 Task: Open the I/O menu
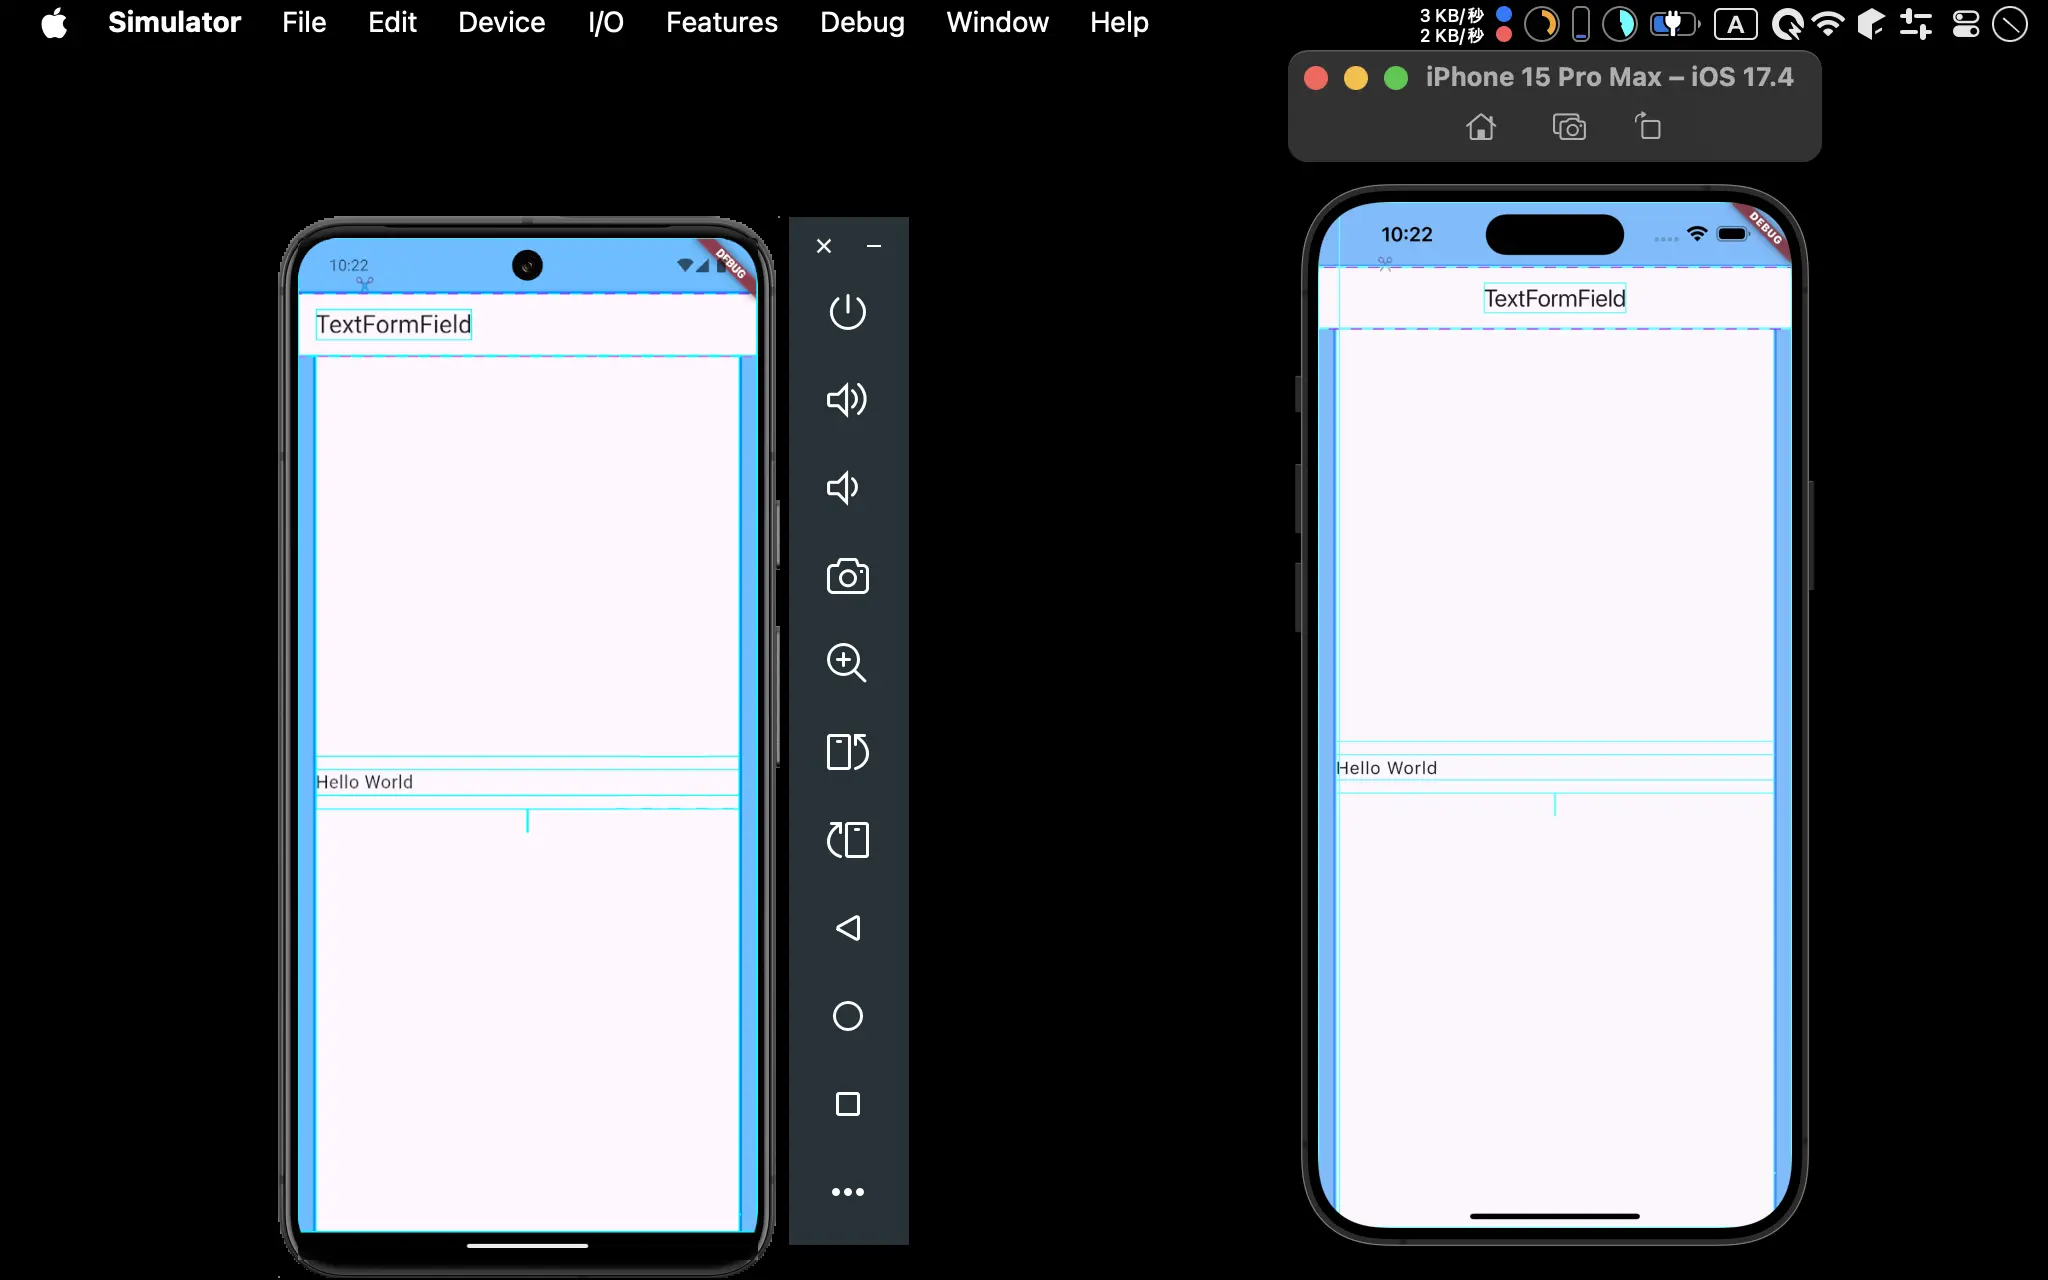606,22
